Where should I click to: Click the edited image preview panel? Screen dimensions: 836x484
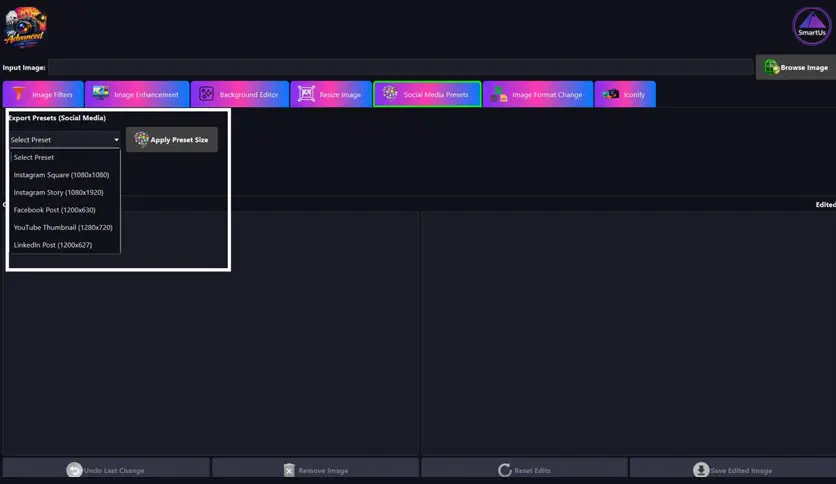[x=629, y=333]
